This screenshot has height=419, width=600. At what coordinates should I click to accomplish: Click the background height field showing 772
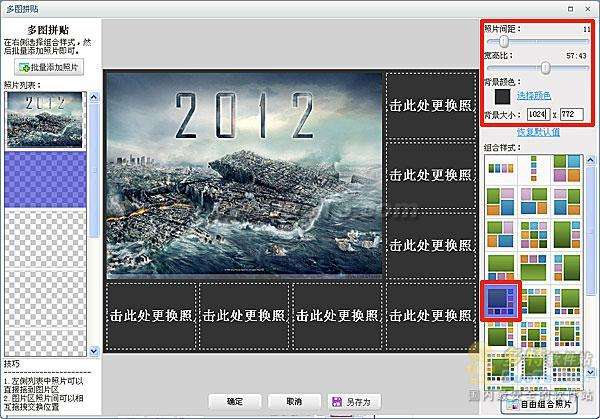(x=571, y=114)
